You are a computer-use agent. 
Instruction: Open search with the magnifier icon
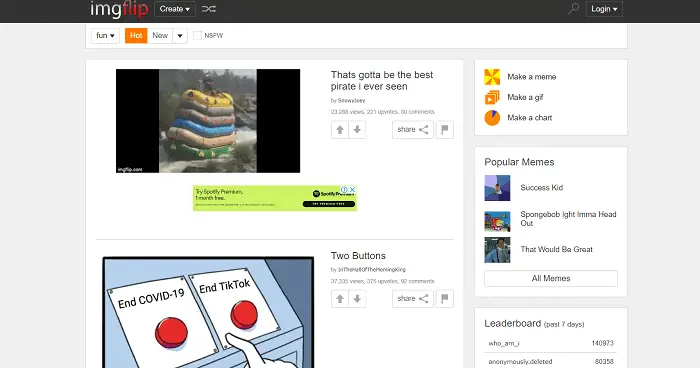(x=573, y=8)
